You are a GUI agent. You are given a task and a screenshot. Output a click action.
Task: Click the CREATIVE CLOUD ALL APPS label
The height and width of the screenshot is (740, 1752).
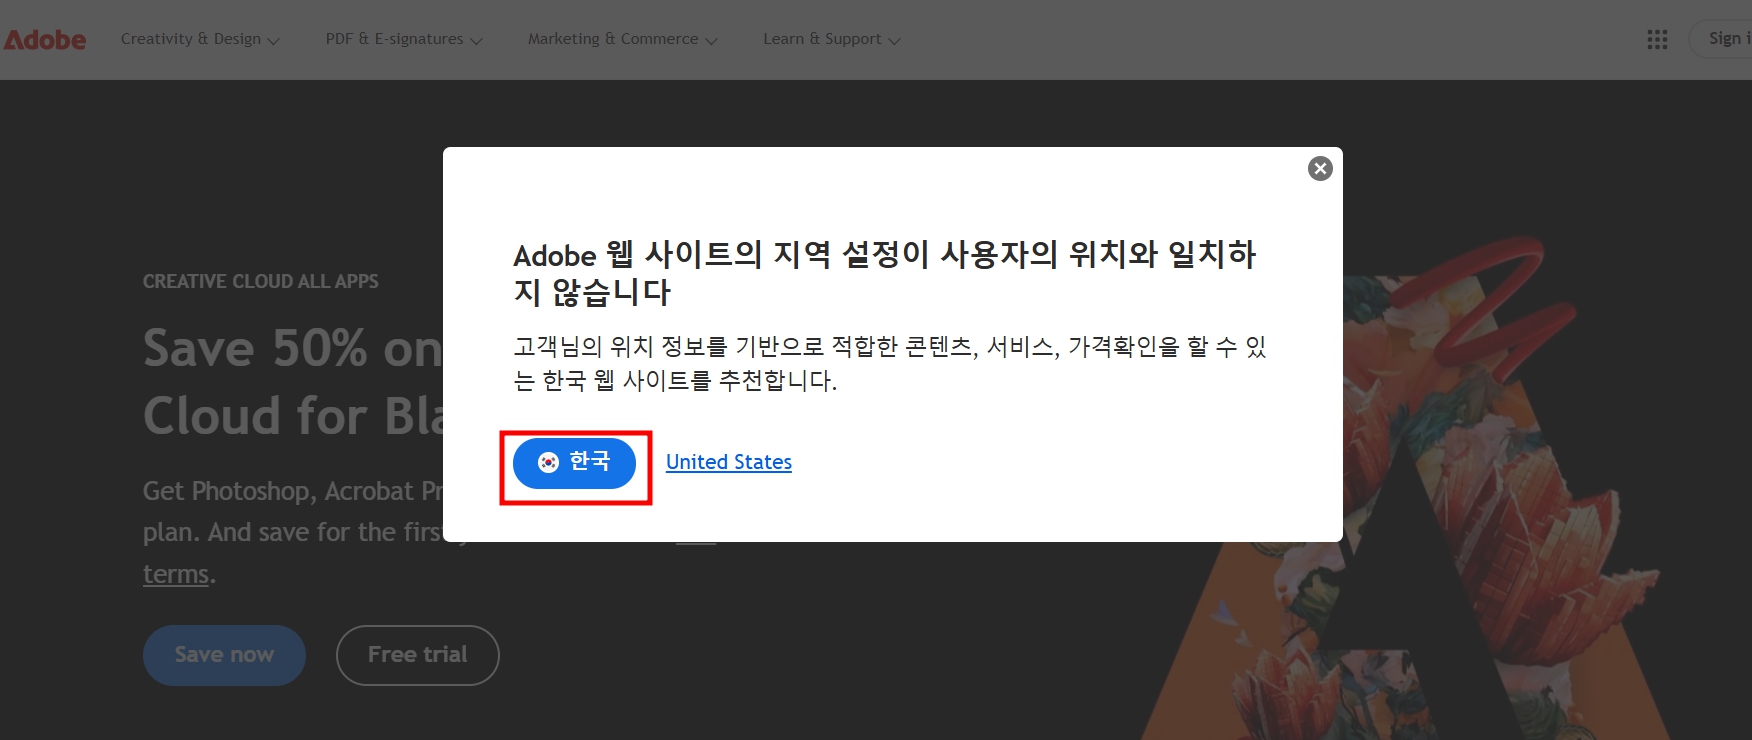tap(261, 282)
